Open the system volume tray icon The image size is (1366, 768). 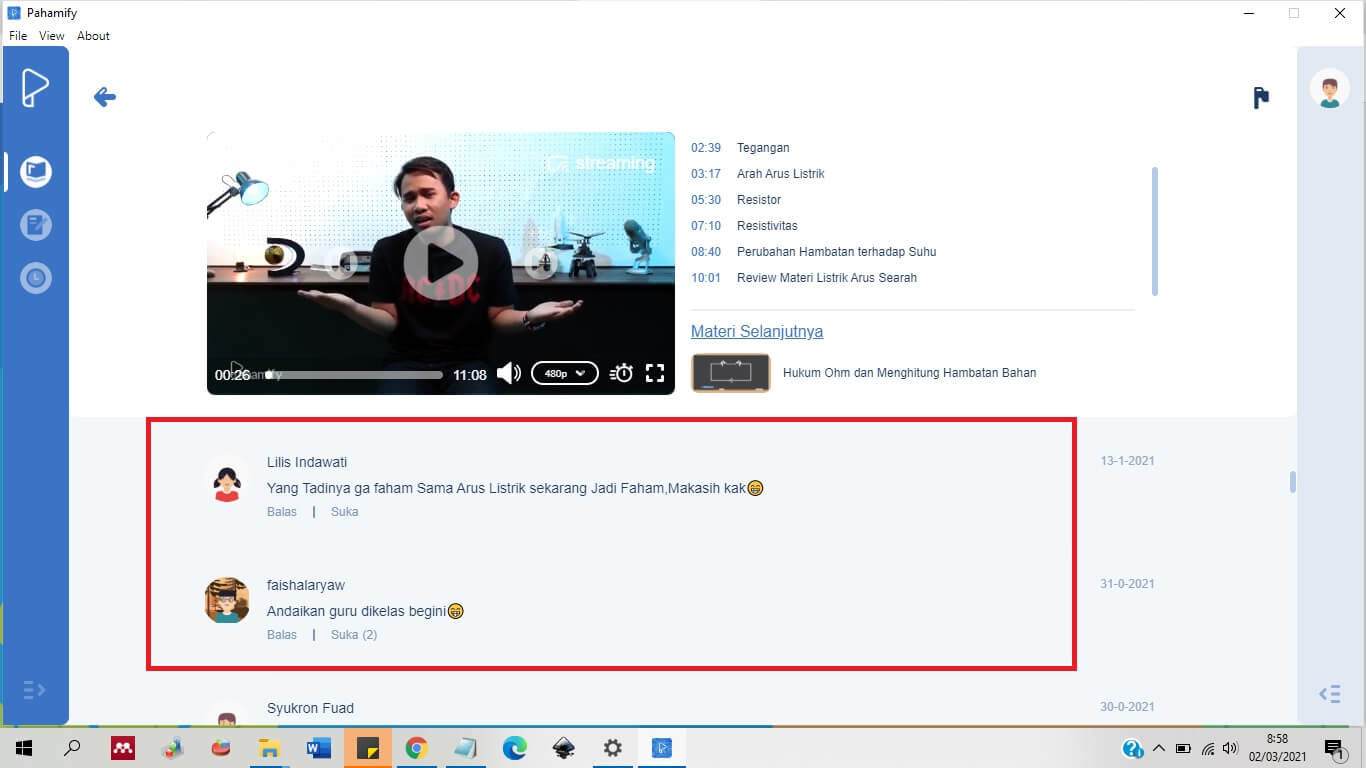click(1230, 748)
